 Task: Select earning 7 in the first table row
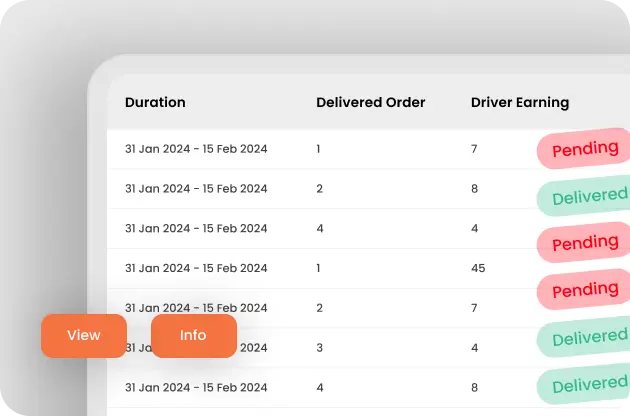click(x=474, y=149)
